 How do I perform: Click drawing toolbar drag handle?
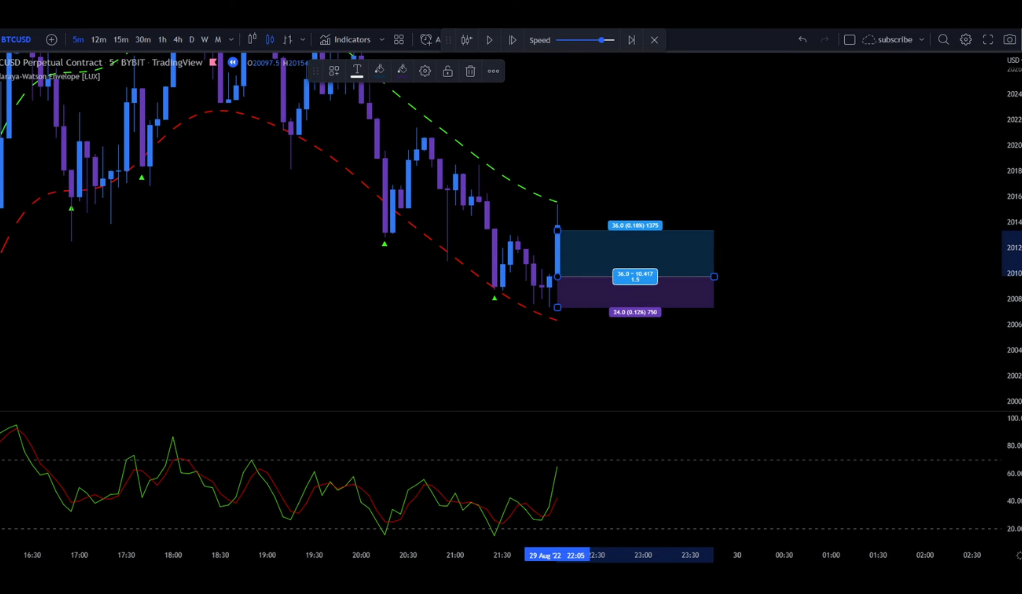click(x=315, y=71)
